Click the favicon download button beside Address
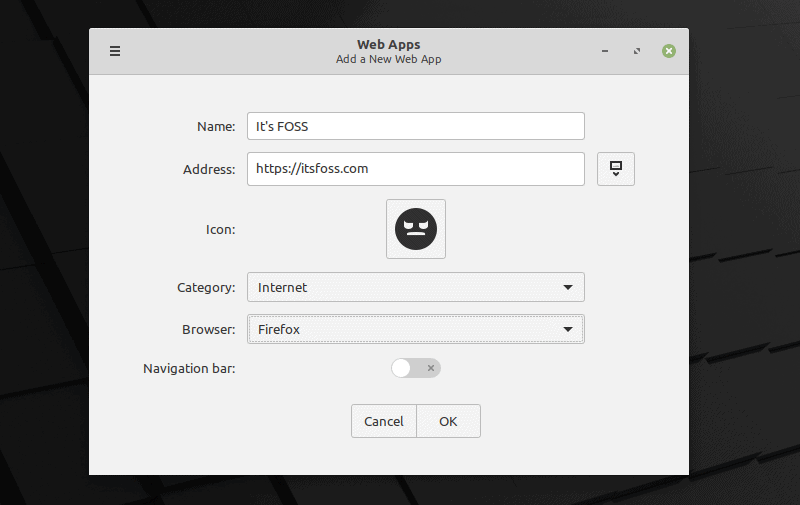Image resolution: width=800 pixels, height=505 pixels. click(616, 169)
